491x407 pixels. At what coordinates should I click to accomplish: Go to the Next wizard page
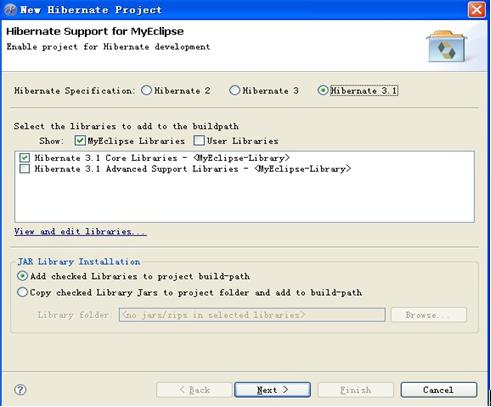272,390
